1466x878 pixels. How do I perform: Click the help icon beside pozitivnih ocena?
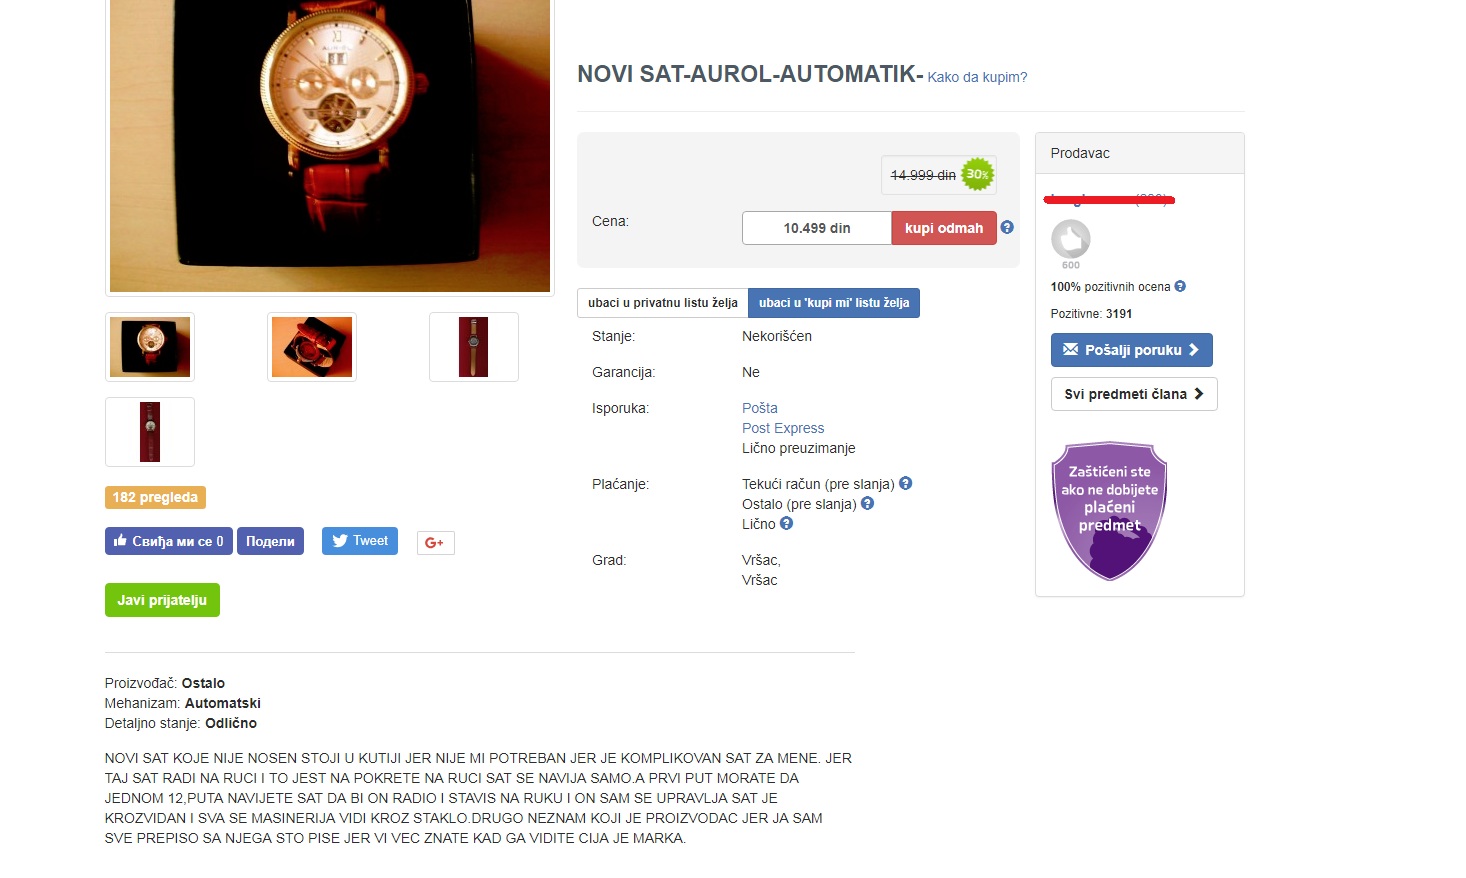click(1180, 286)
